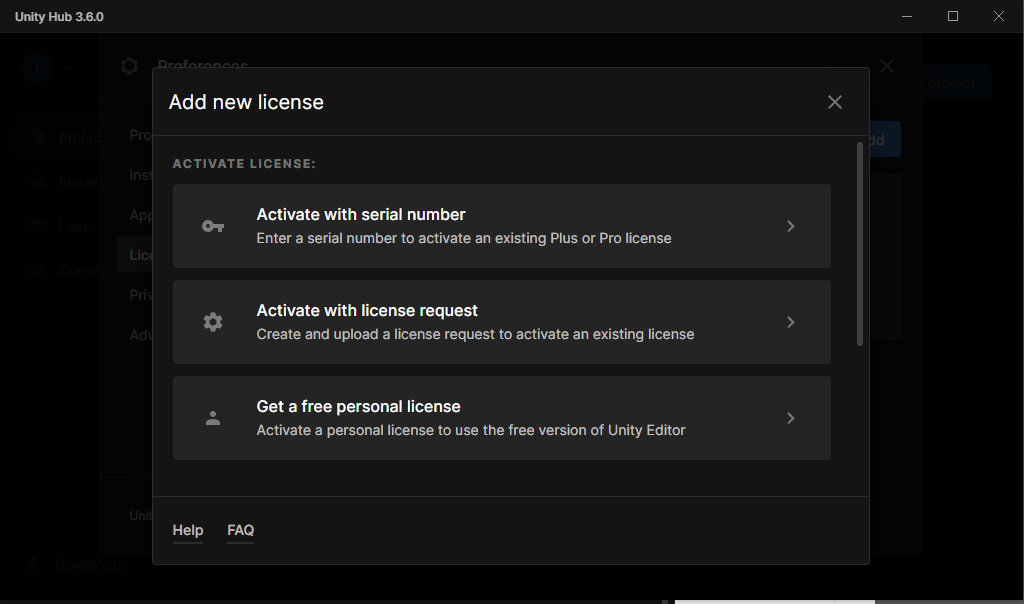Screen dimensions: 1024x604
Task: Open the license request option chevron
Action: pos(790,322)
